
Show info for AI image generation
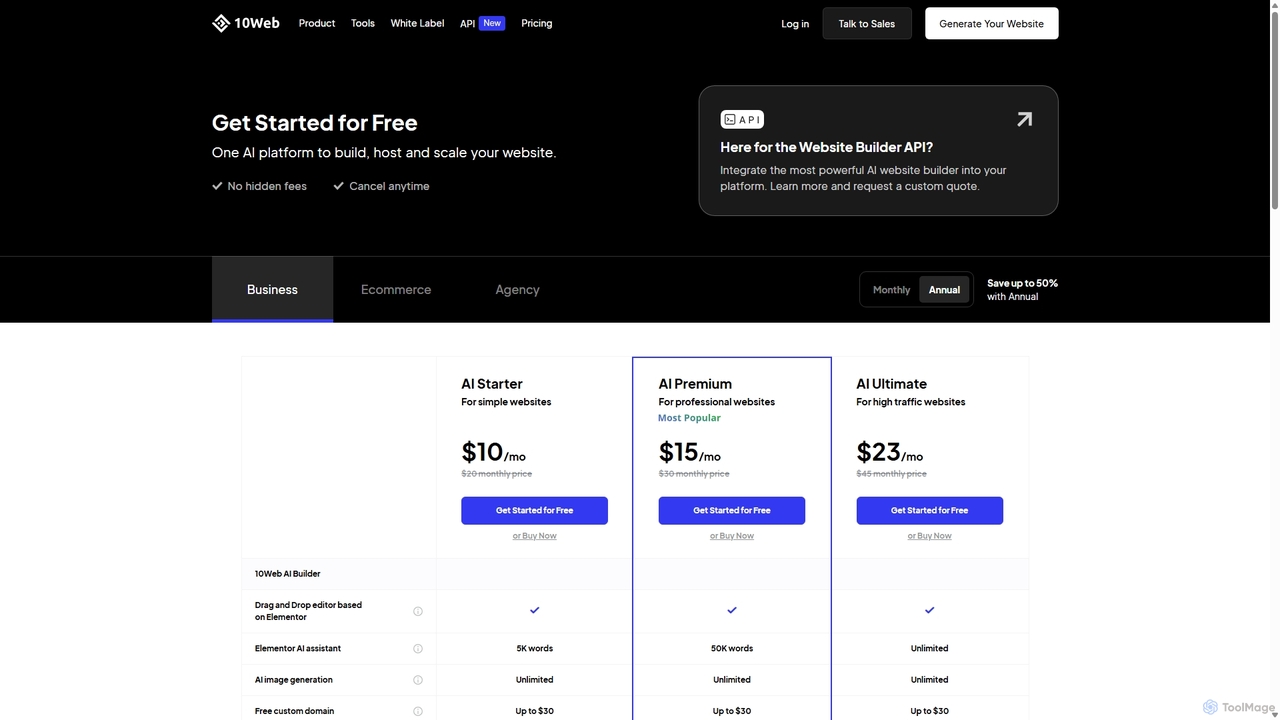(418, 680)
